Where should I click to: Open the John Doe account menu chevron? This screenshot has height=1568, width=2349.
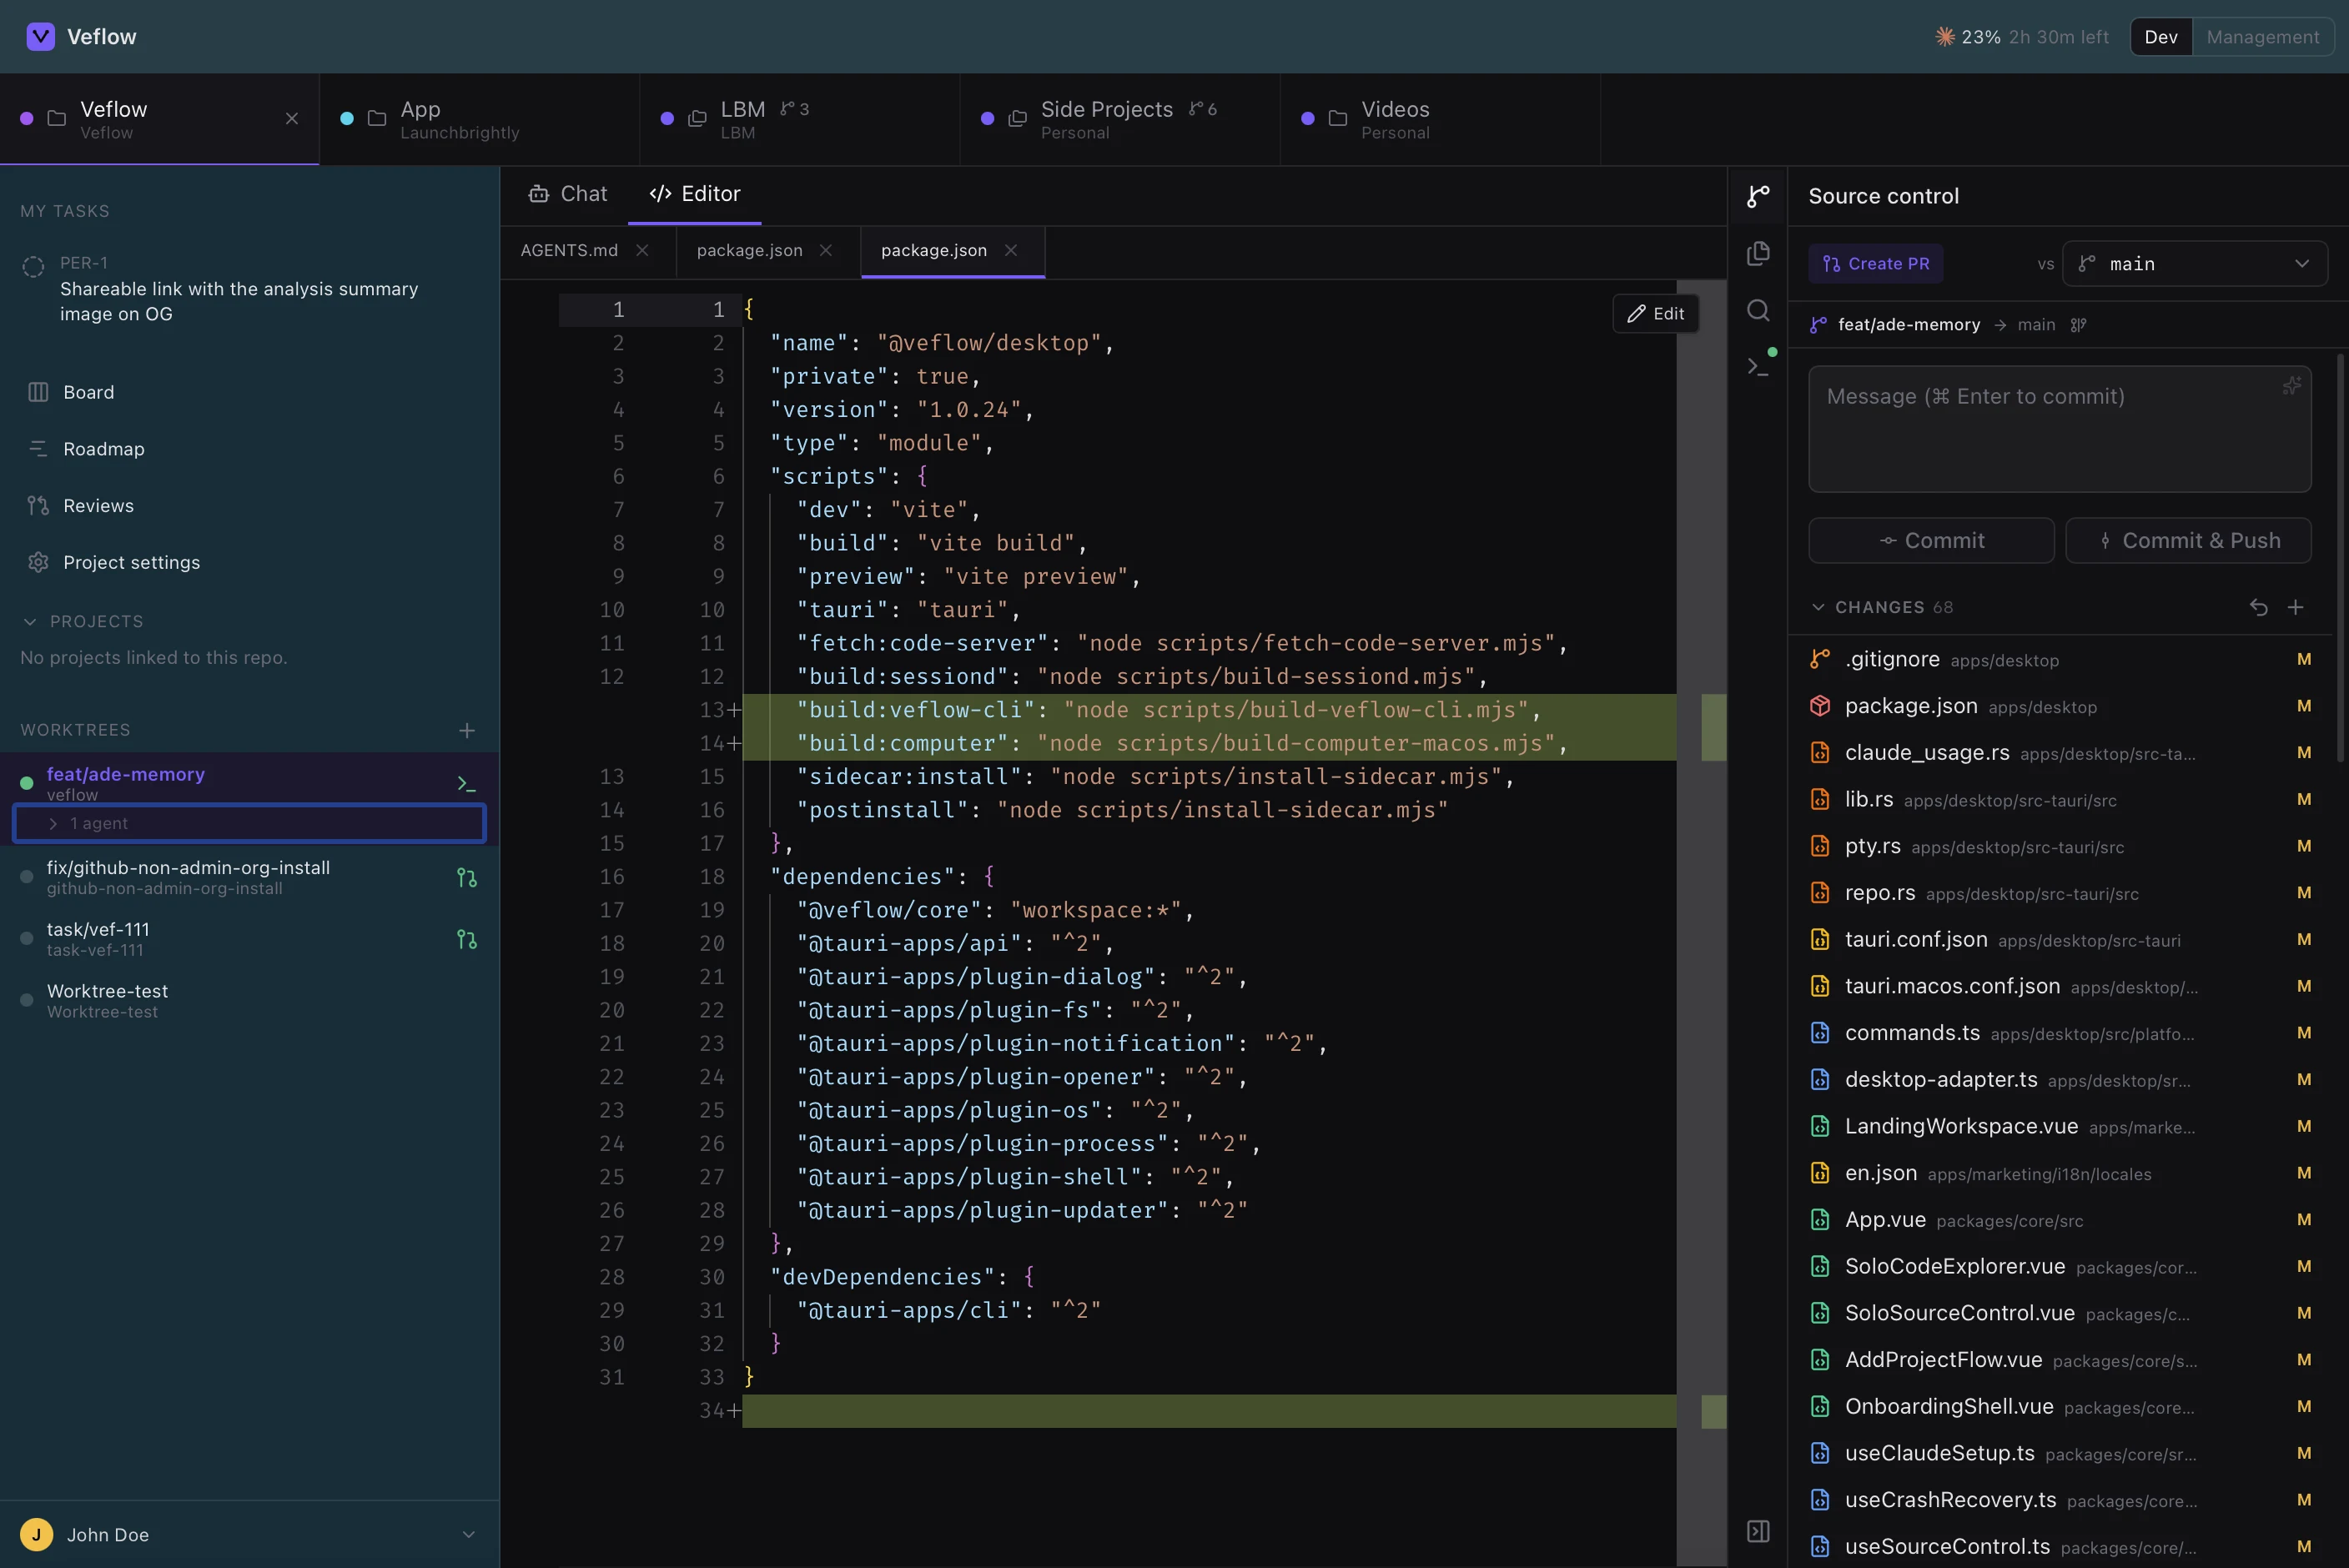(x=468, y=1534)
